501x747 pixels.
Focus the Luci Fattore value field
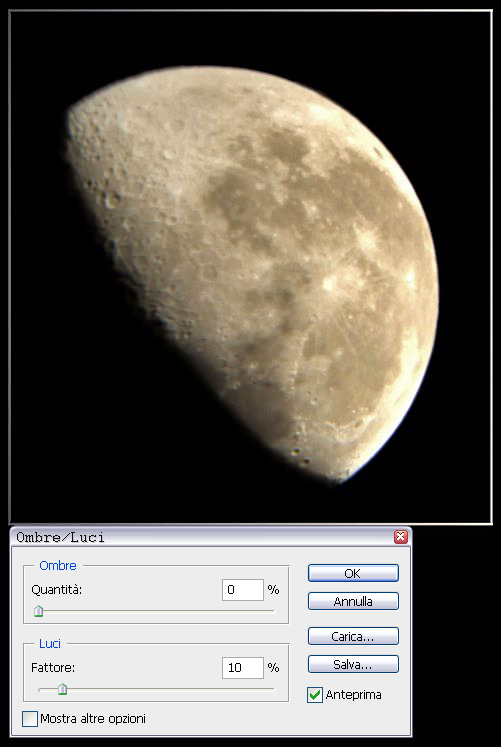pos(242,668)
